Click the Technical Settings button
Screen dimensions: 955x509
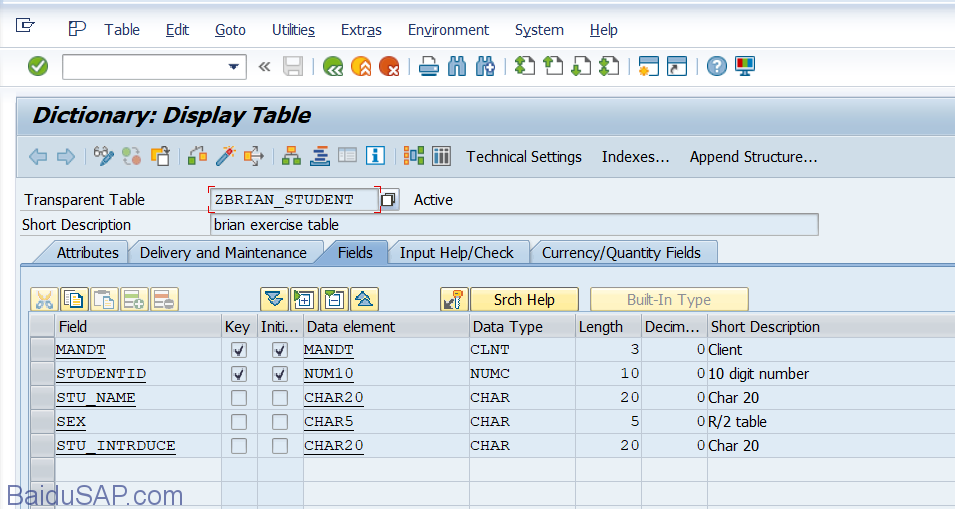[x=523, y=157]
